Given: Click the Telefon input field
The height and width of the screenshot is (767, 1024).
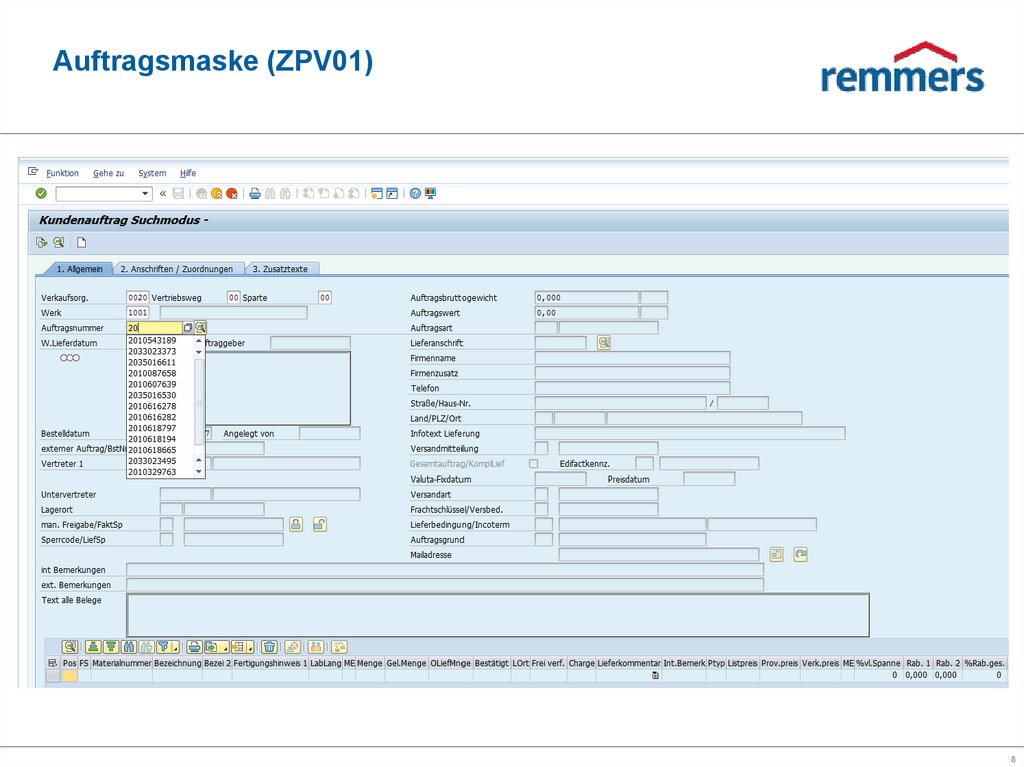Looking at the screenshot, I should (x=632, y=388).
